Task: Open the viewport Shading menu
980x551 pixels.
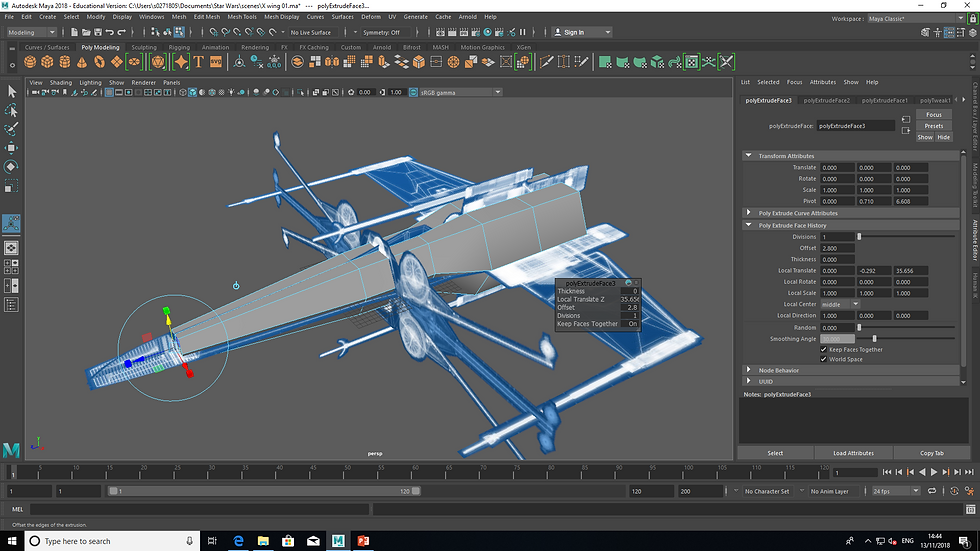Action: [61, 82]
